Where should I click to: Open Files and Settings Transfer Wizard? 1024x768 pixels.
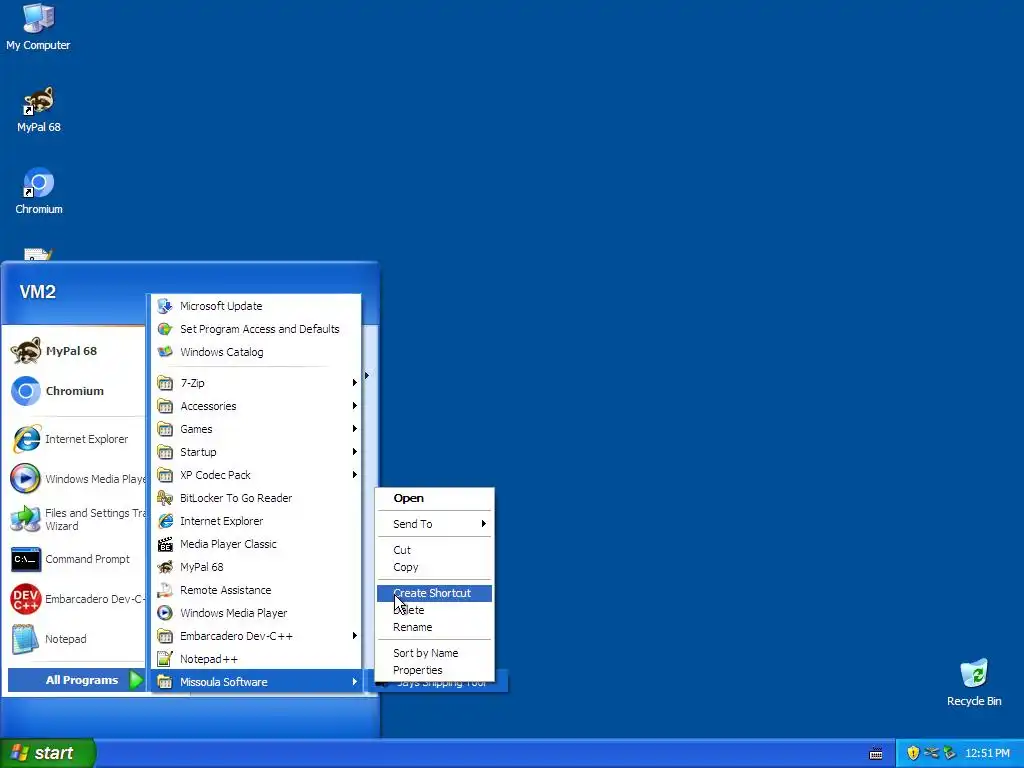76,519
